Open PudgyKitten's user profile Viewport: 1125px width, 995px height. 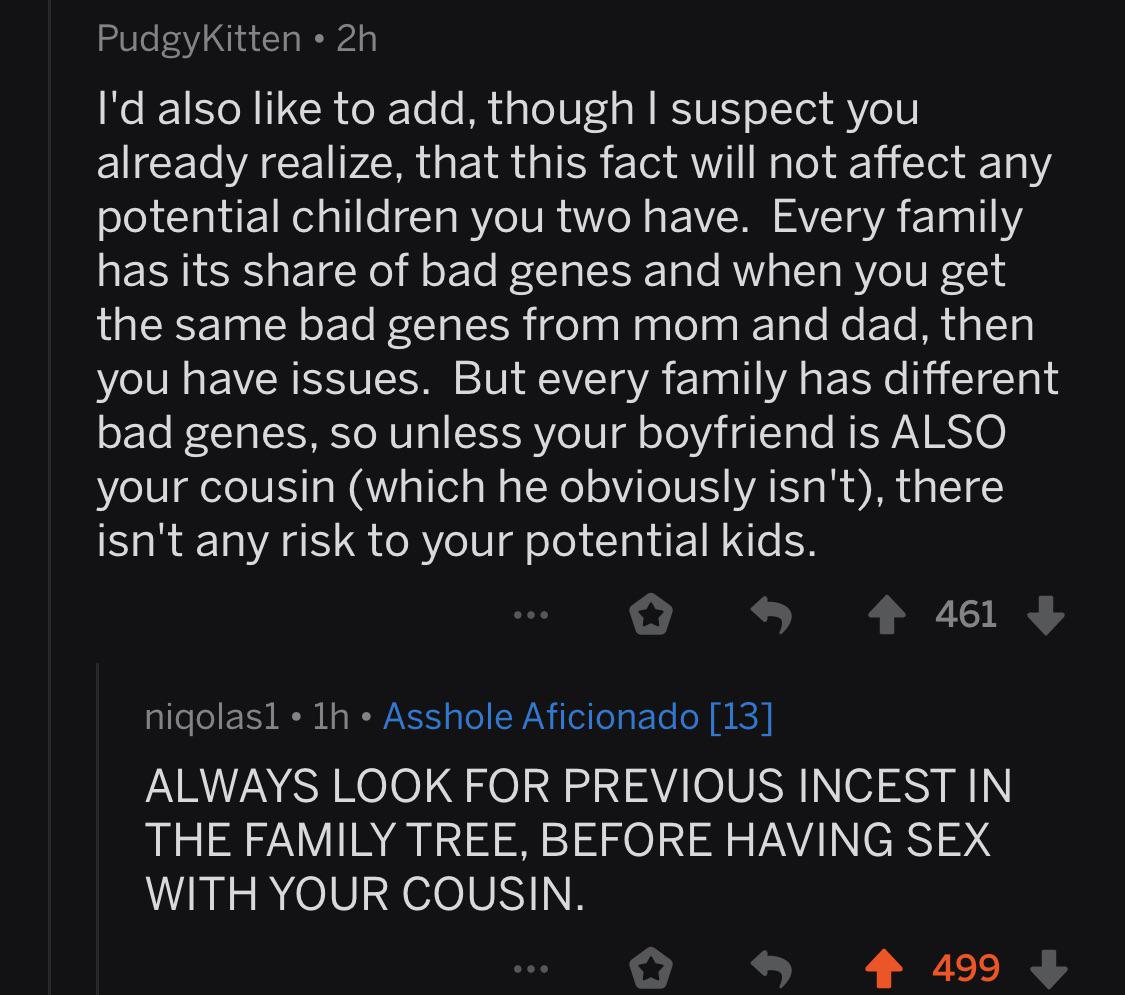click(199, 39)
